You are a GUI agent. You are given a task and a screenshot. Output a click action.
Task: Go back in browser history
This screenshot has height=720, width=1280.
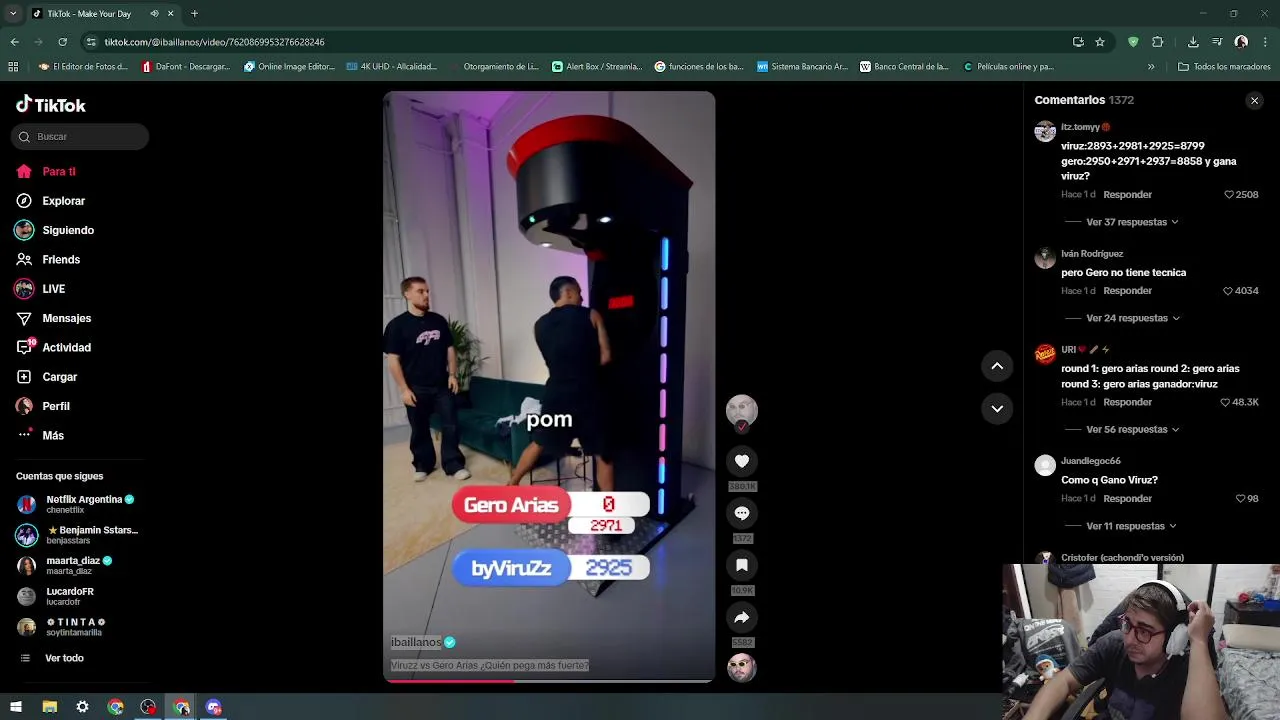coord(14,42)
